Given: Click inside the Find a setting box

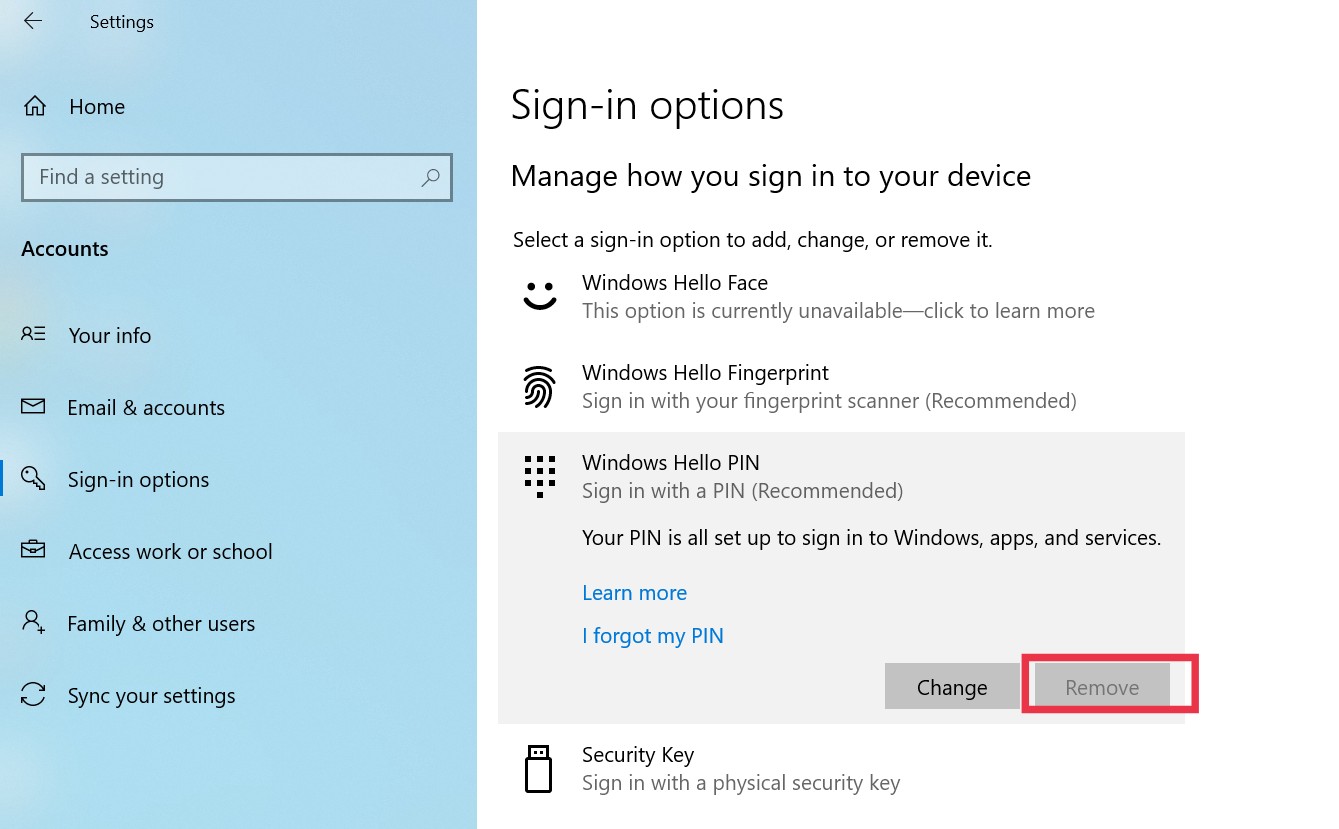Looking at the screenshot, I should pyautogui.click(x=200, y=177).
